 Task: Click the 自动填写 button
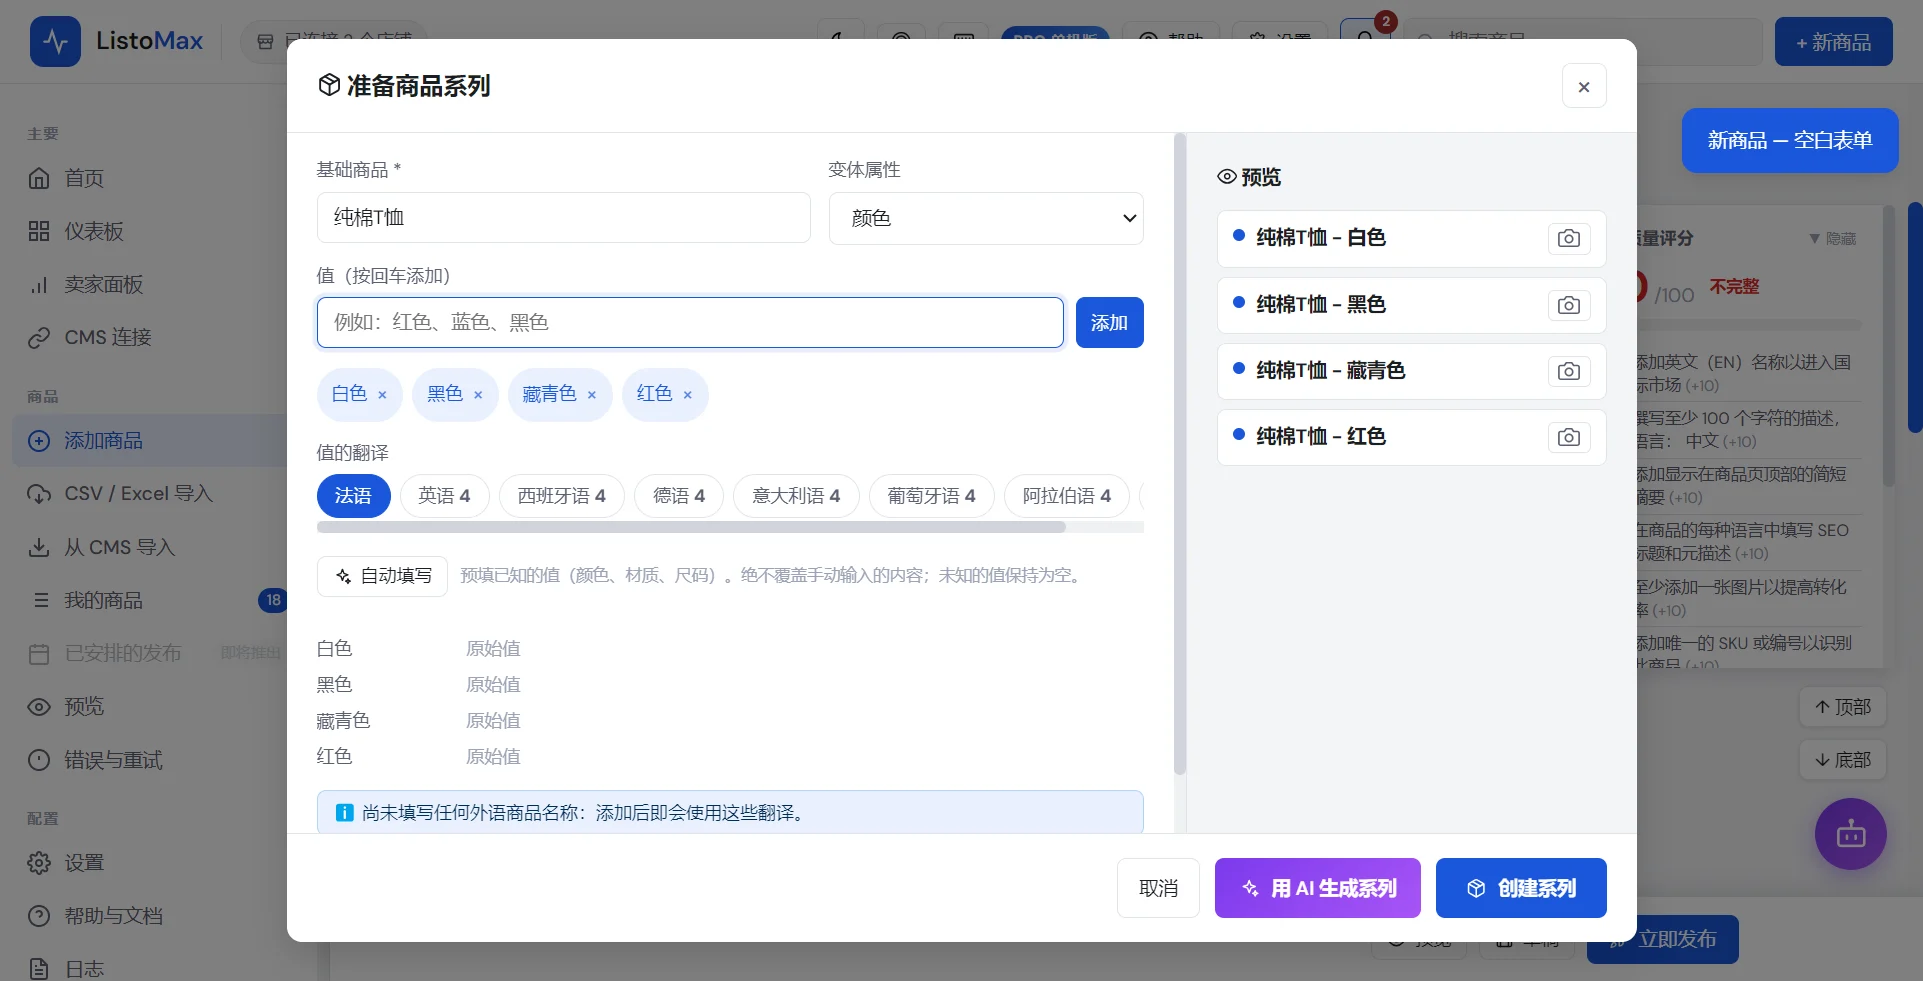click(383, 576)
